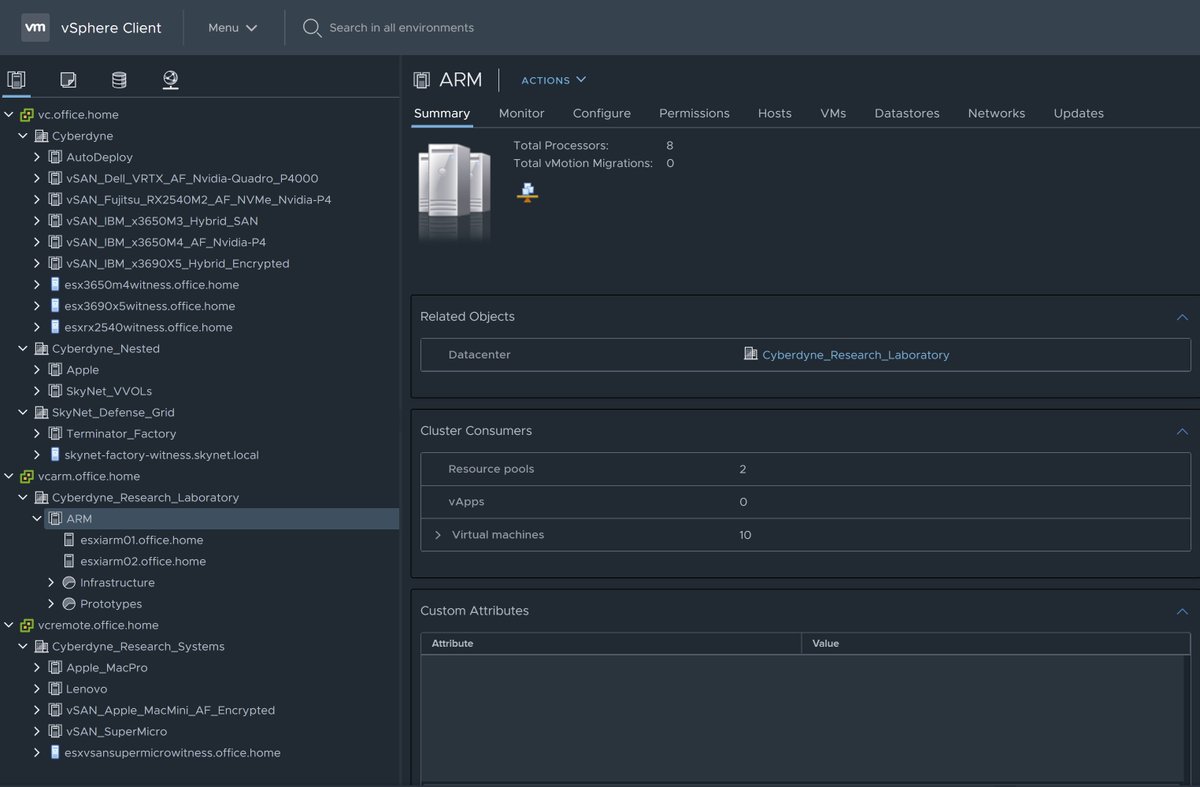Expand the Prototypes resource pool node

51,604
